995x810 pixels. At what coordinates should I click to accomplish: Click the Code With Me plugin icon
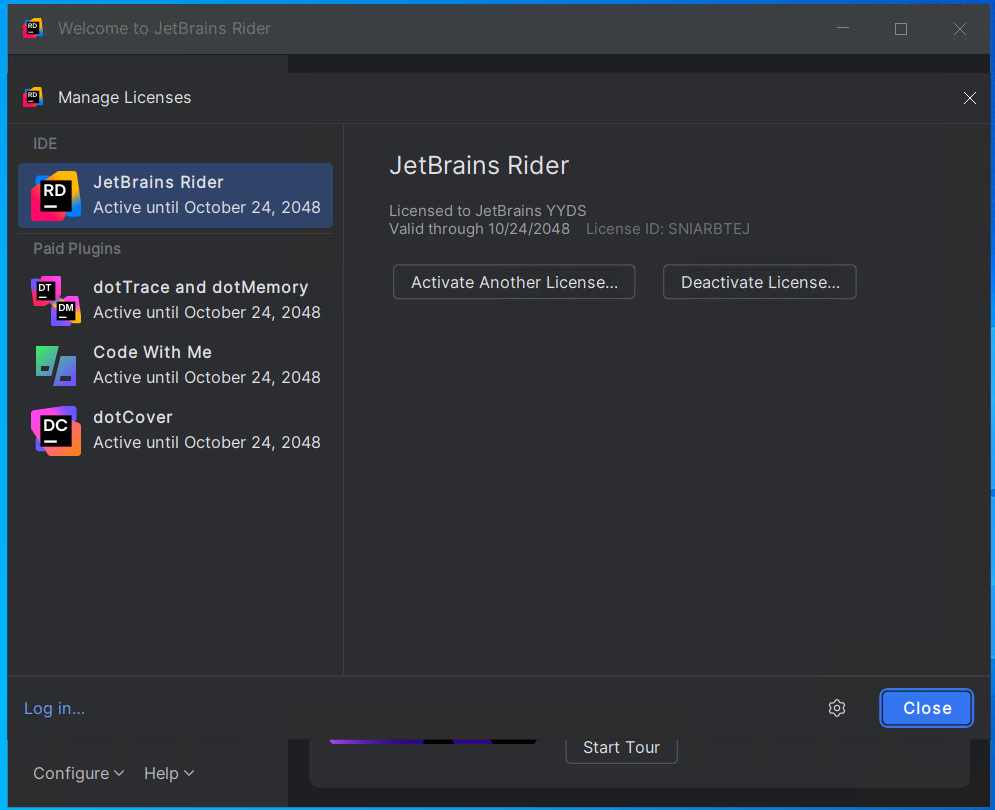click(x=56, y=366)
